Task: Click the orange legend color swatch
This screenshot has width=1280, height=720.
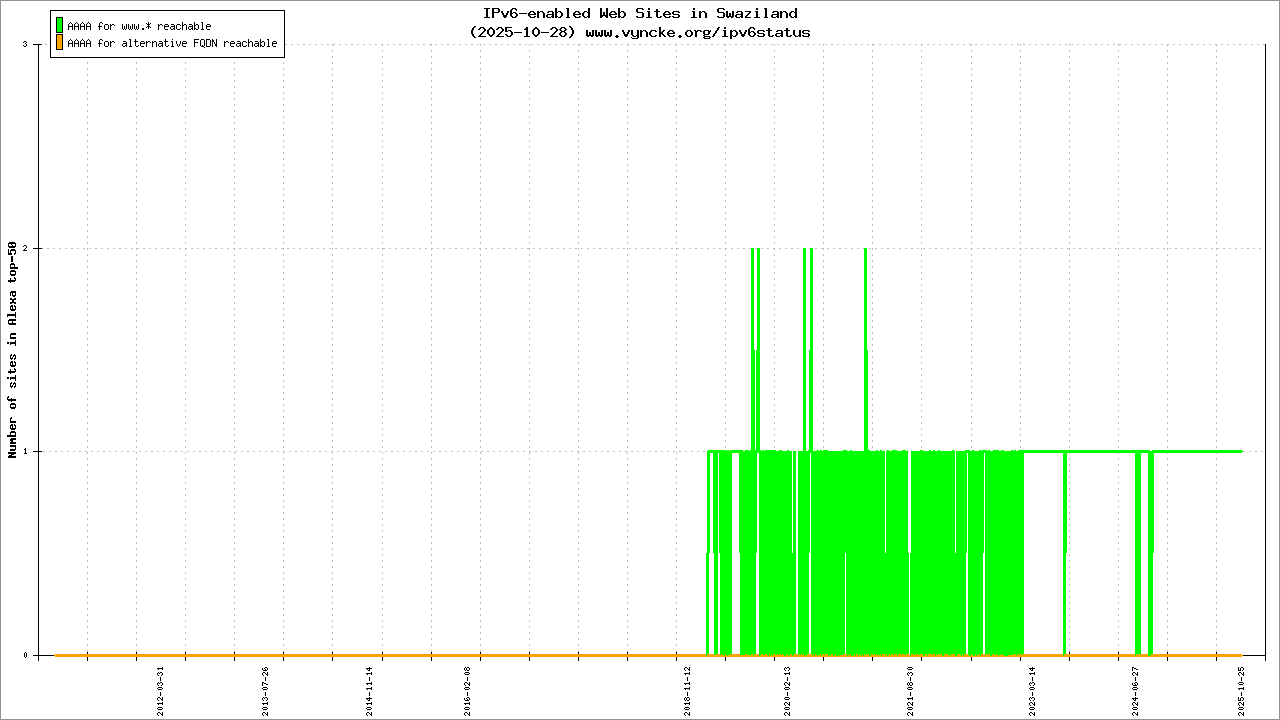Action: [60, 43]
